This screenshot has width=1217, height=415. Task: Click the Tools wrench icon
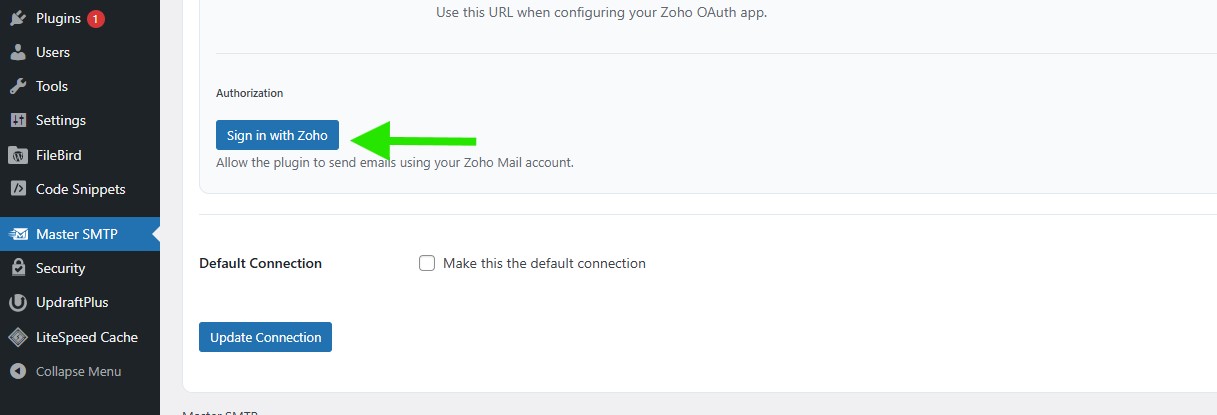pyautogui.click(x=18, y=86)
